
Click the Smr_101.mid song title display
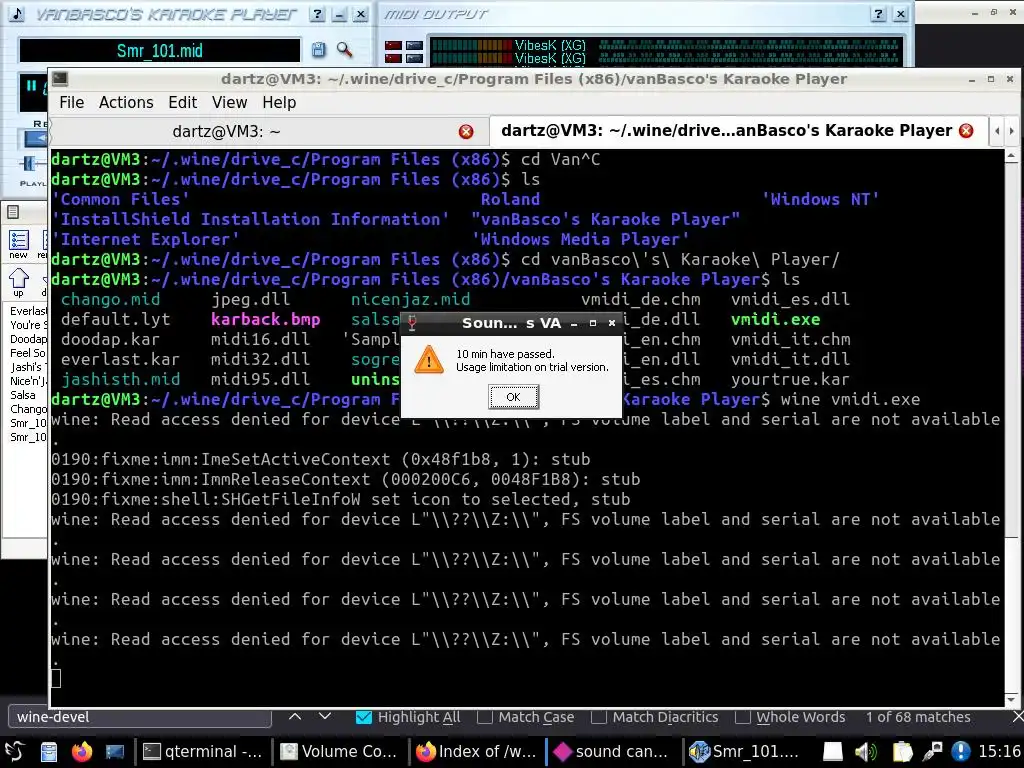(x=160, y=50)
